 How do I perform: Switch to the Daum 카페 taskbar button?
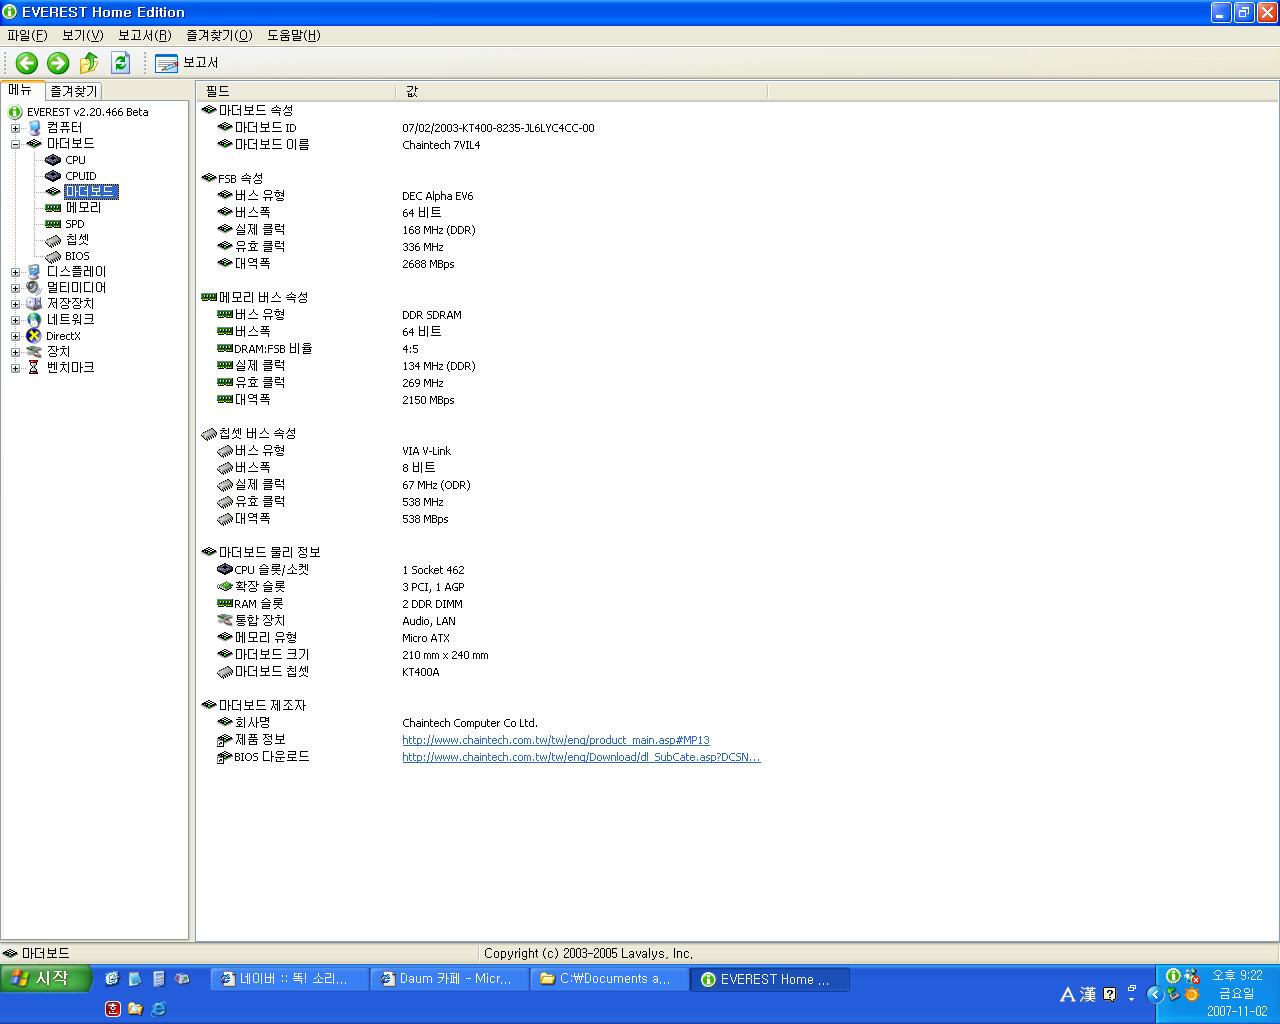point(451,979)
